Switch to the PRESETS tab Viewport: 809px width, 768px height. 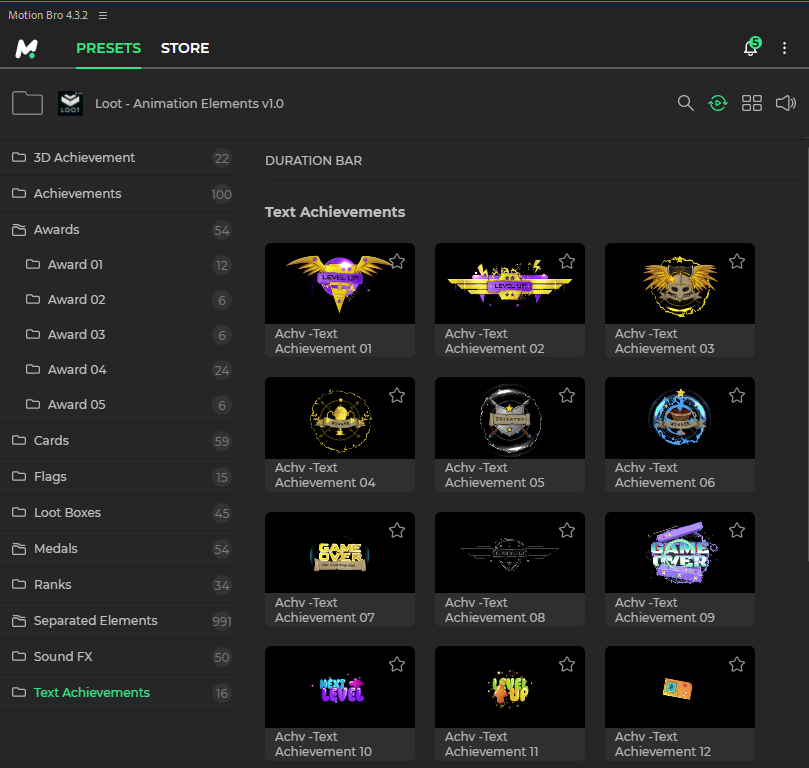(x=108, y=48)
